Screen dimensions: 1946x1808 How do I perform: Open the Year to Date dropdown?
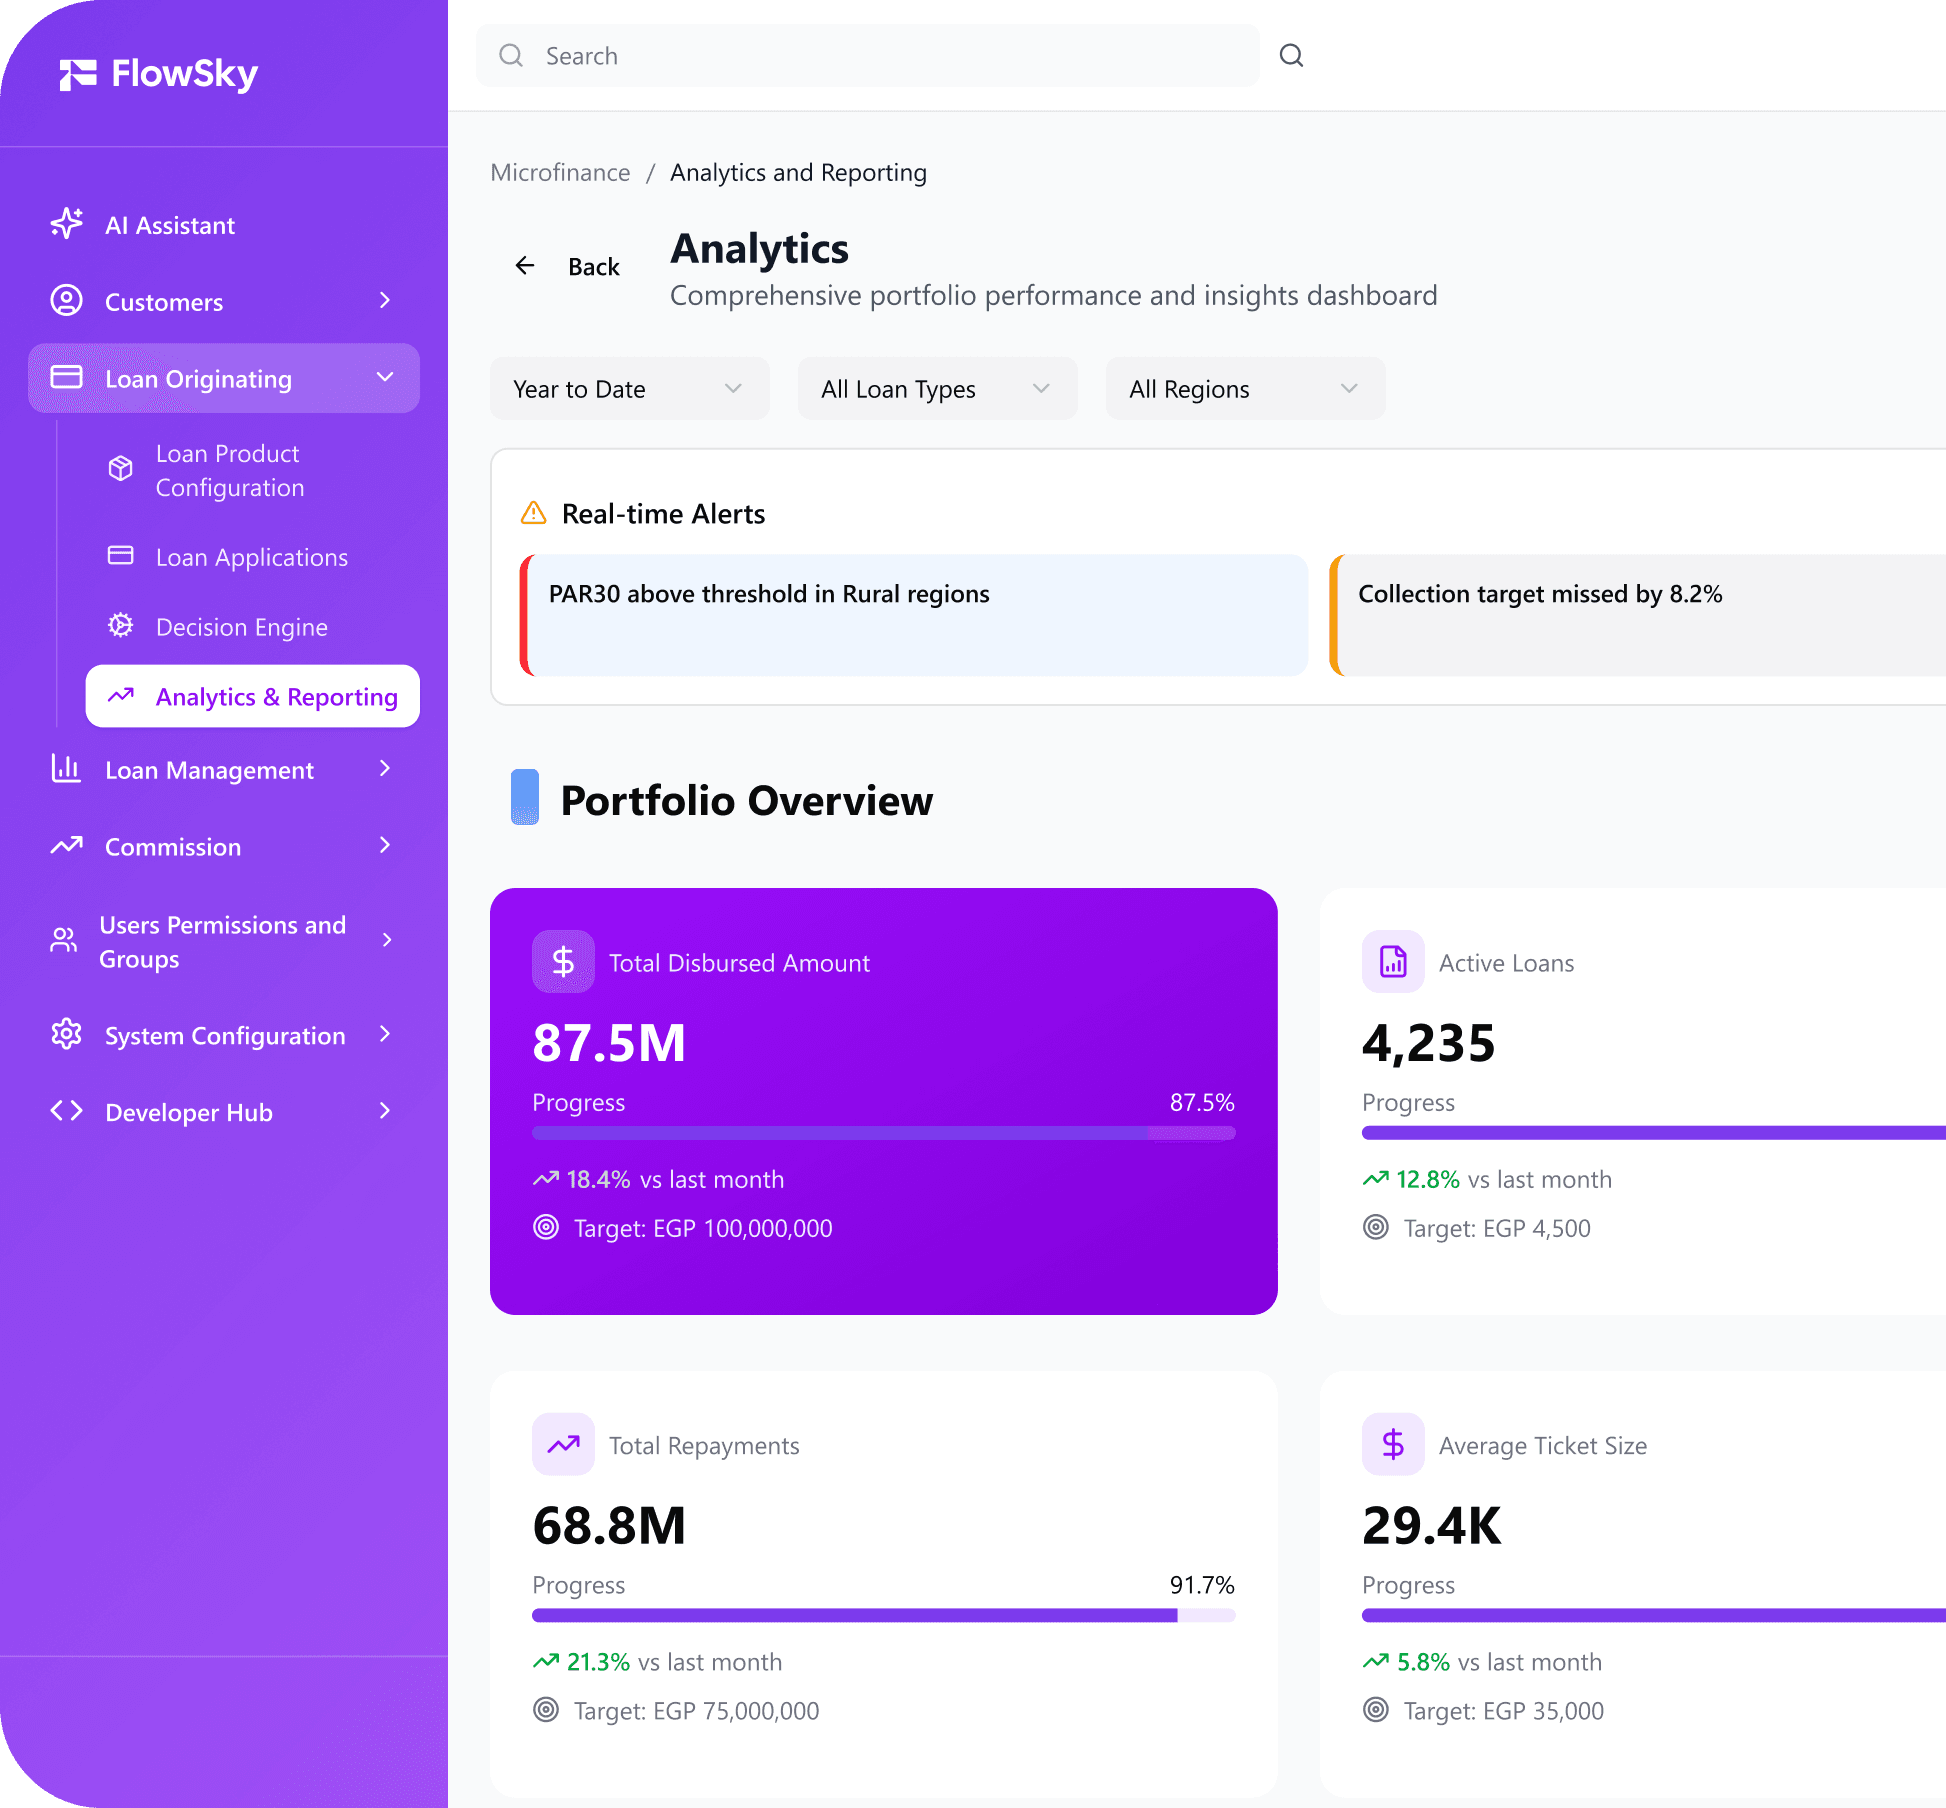(x=629, y=388)
